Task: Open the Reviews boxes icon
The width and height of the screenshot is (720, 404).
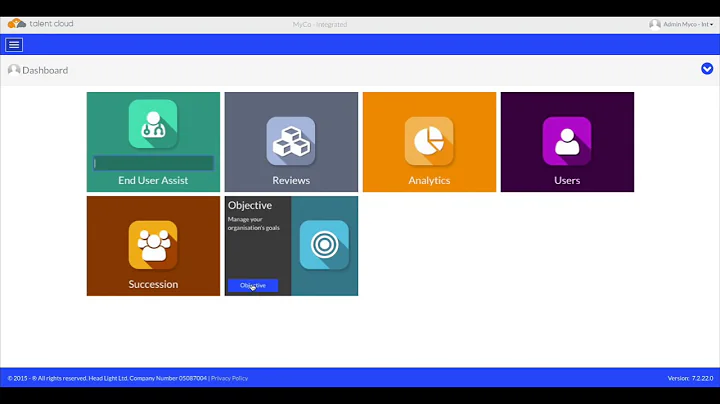Action: point(291,141)
